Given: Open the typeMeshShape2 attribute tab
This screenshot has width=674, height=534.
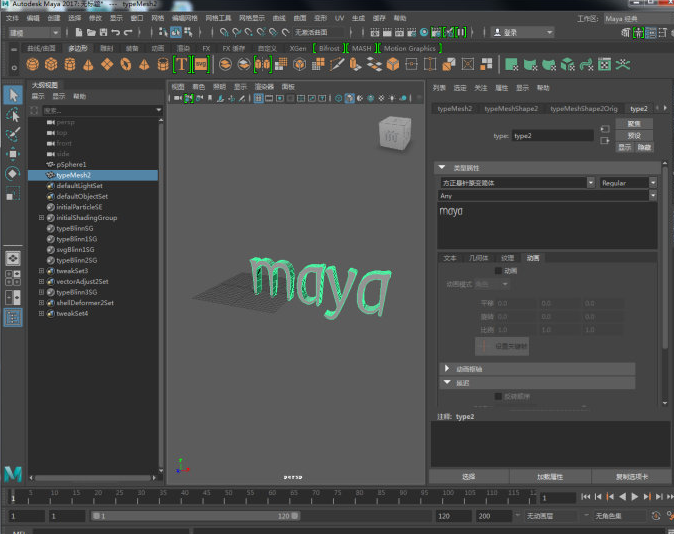Looking at the screenshot, I should (x=511, y=108).
